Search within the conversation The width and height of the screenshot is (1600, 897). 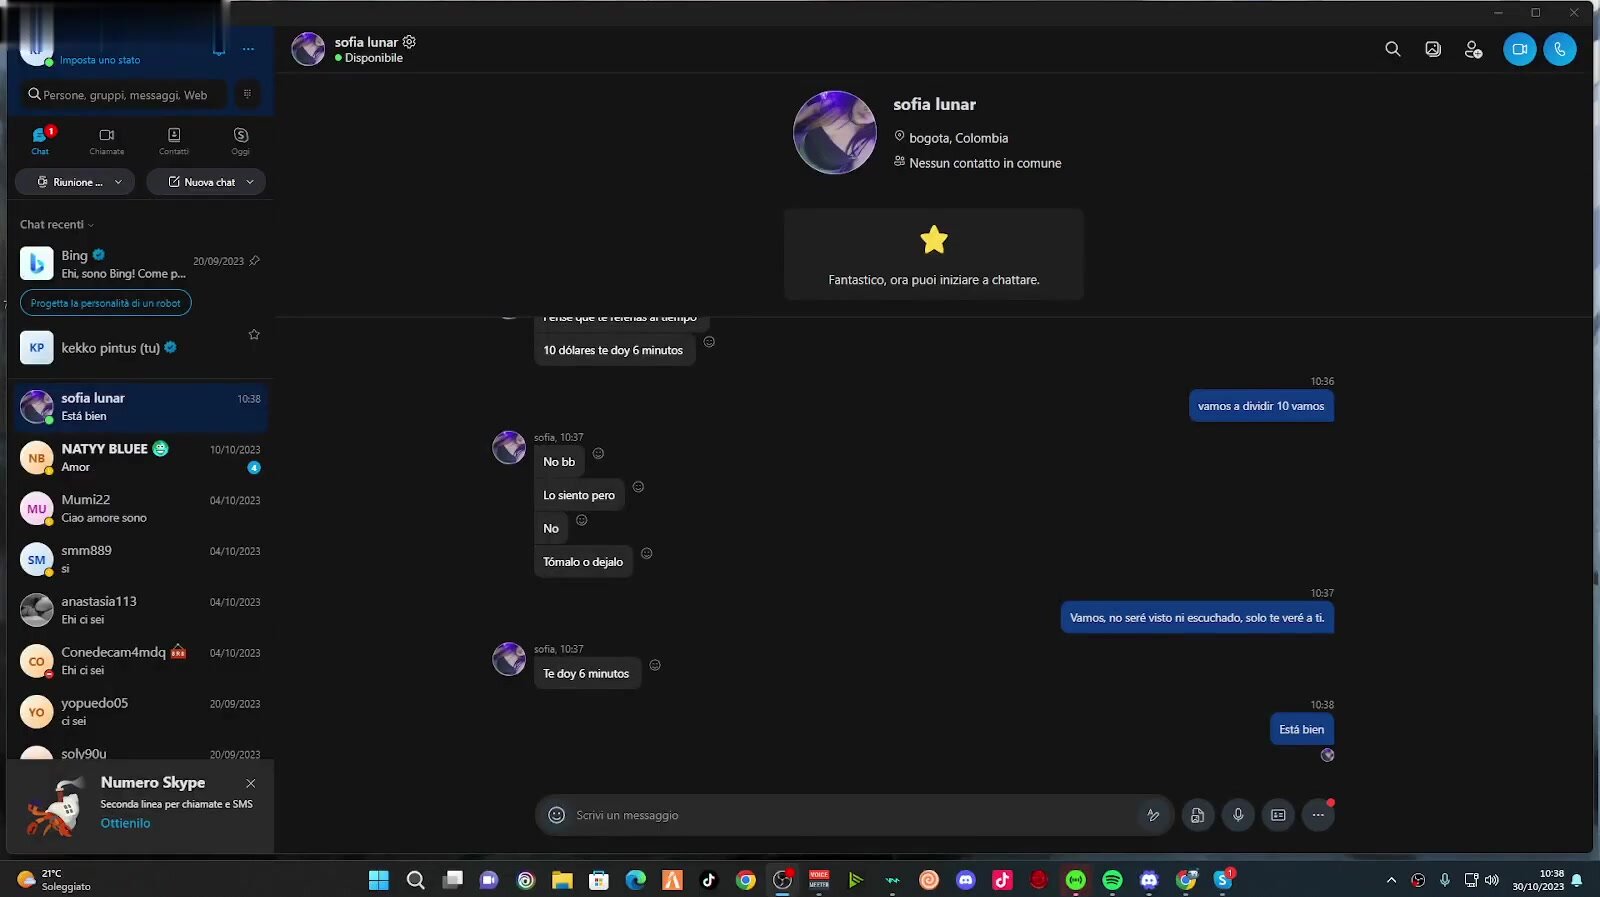coord(1392,49)
